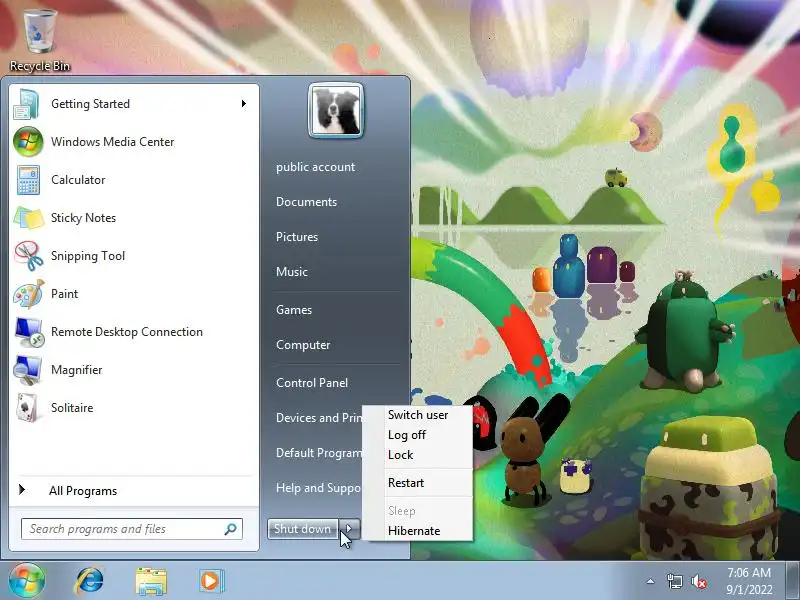This screenshot has width=800, height=600.
Task: Expand the Getting Started submenu arrow
Action: pos(244,104)
